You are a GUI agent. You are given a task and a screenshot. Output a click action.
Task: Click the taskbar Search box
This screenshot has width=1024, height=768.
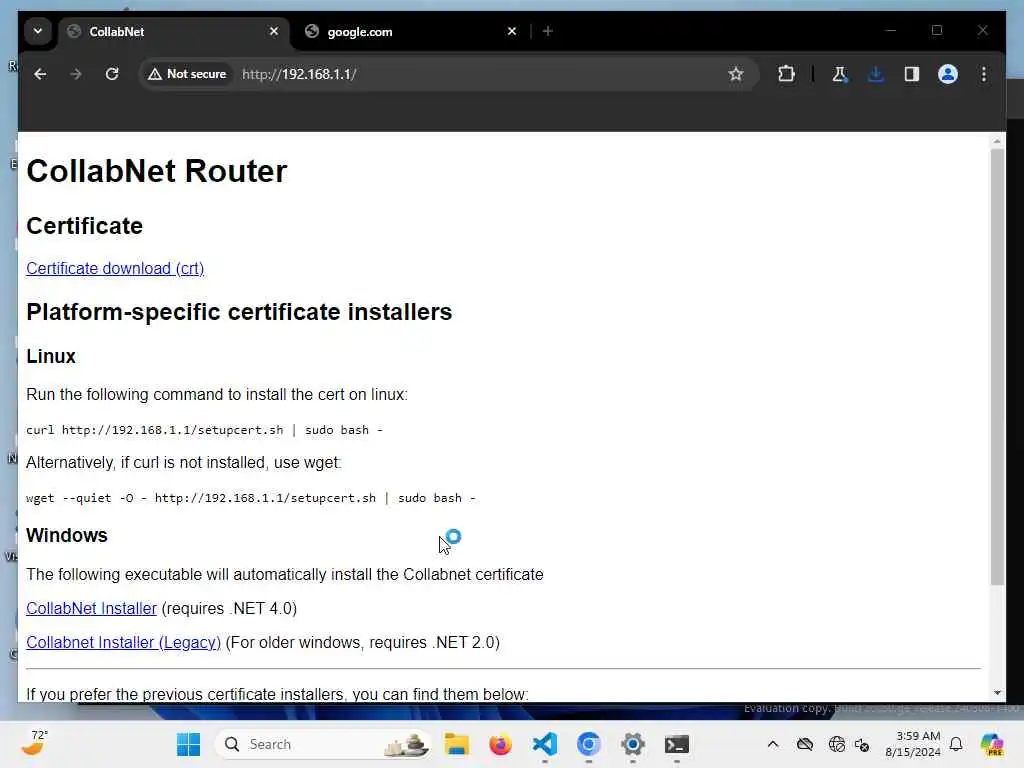324,744
